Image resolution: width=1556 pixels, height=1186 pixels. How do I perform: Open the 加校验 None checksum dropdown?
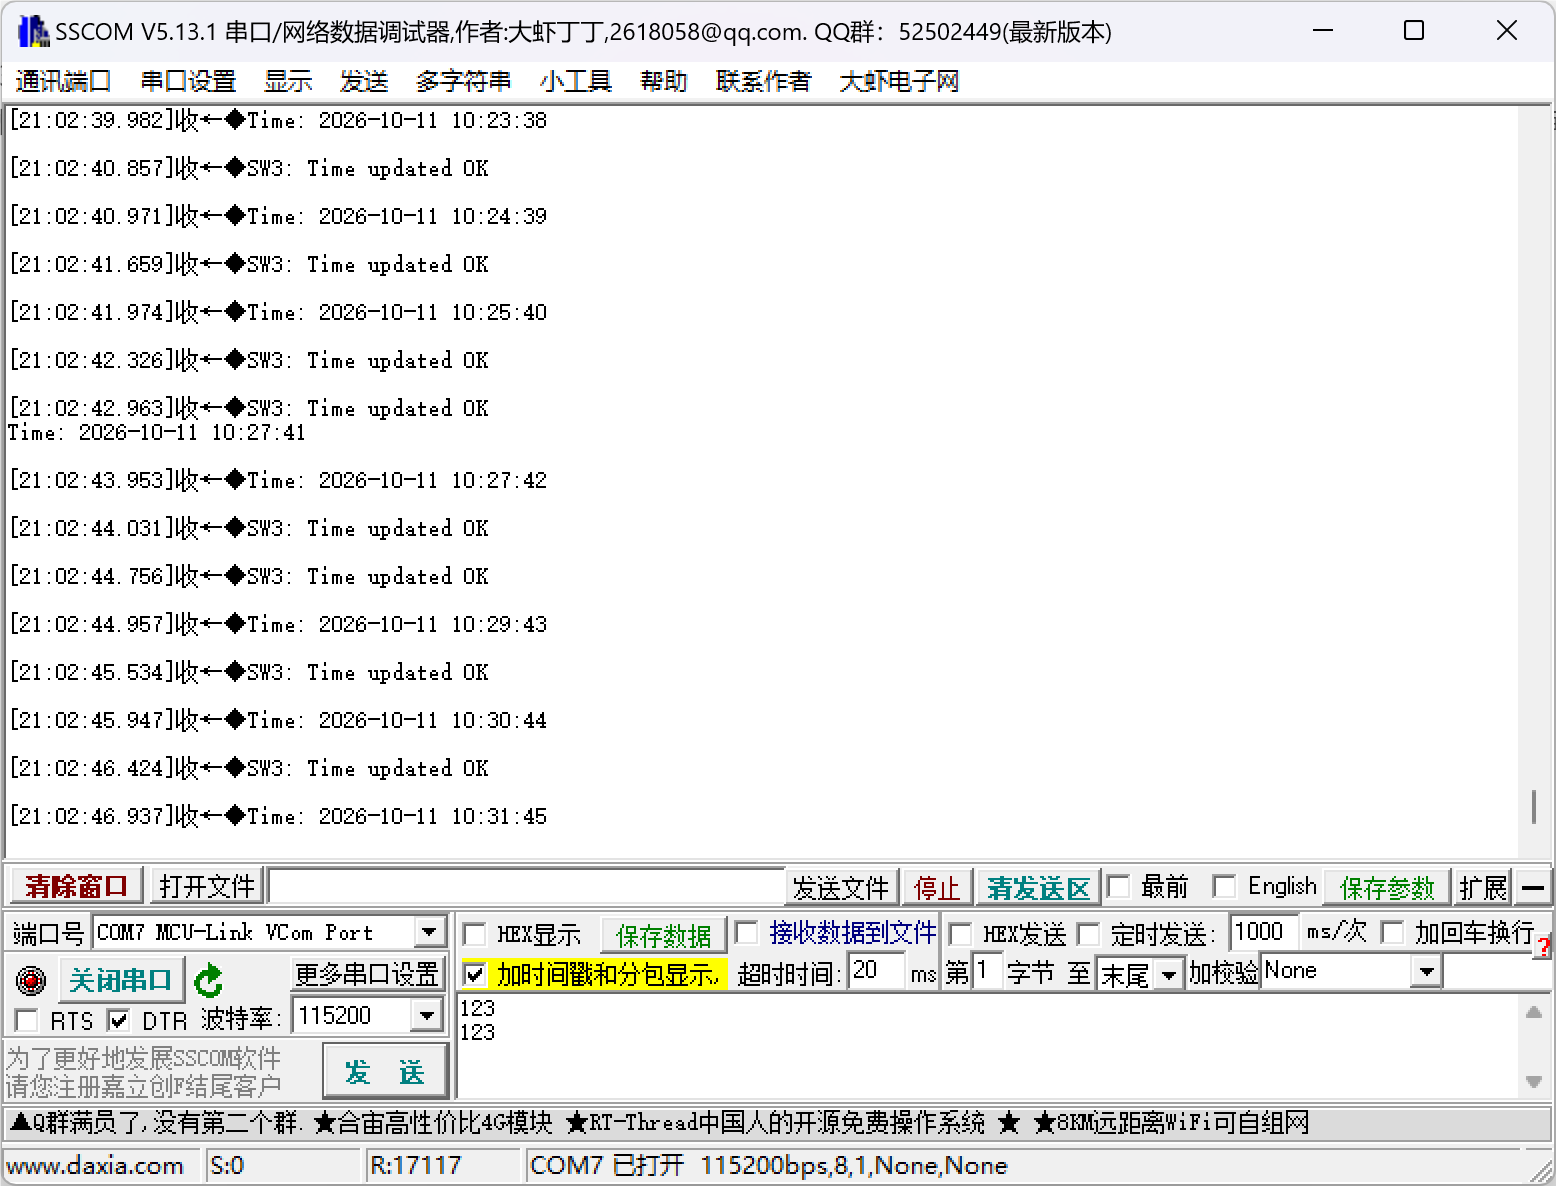point(1427,971)
